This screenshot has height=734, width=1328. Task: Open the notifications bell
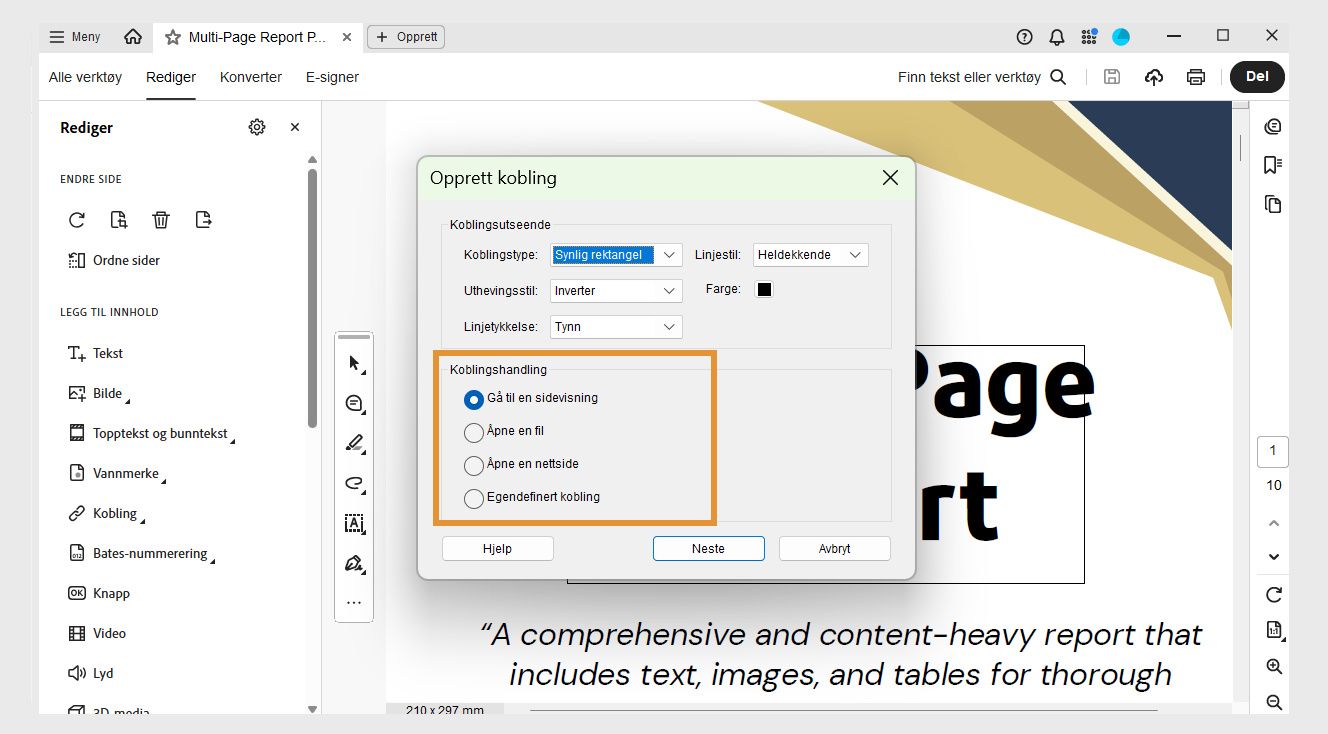1056,37
